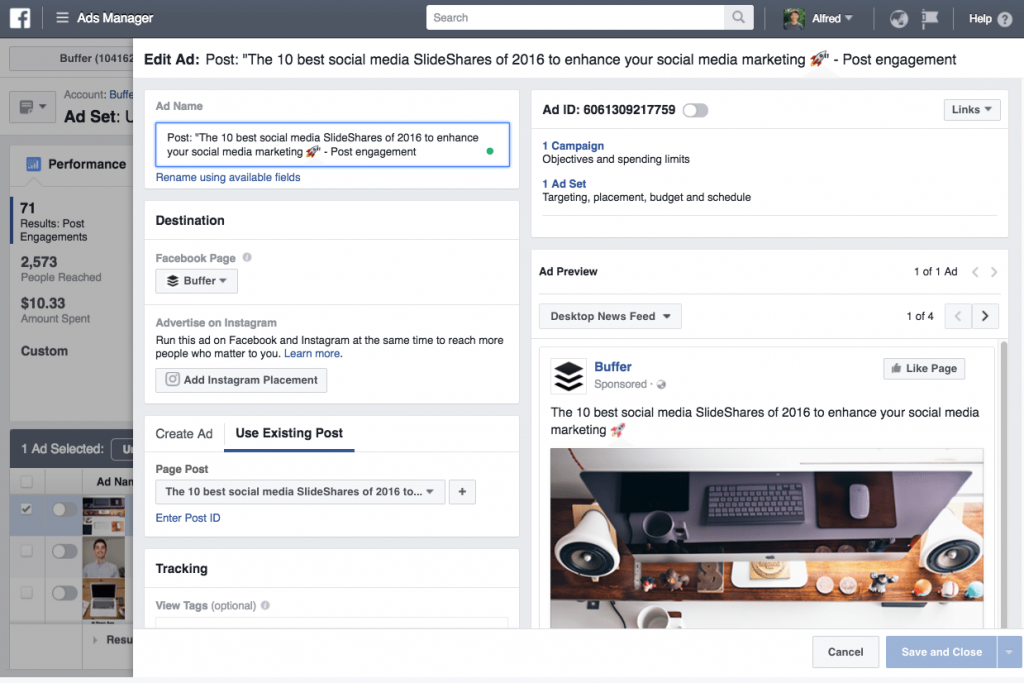Open the hamburger menu beside Ads Manager
Image resolution: width=1024 pixels, height=683 pixels.
pos(62,18)
